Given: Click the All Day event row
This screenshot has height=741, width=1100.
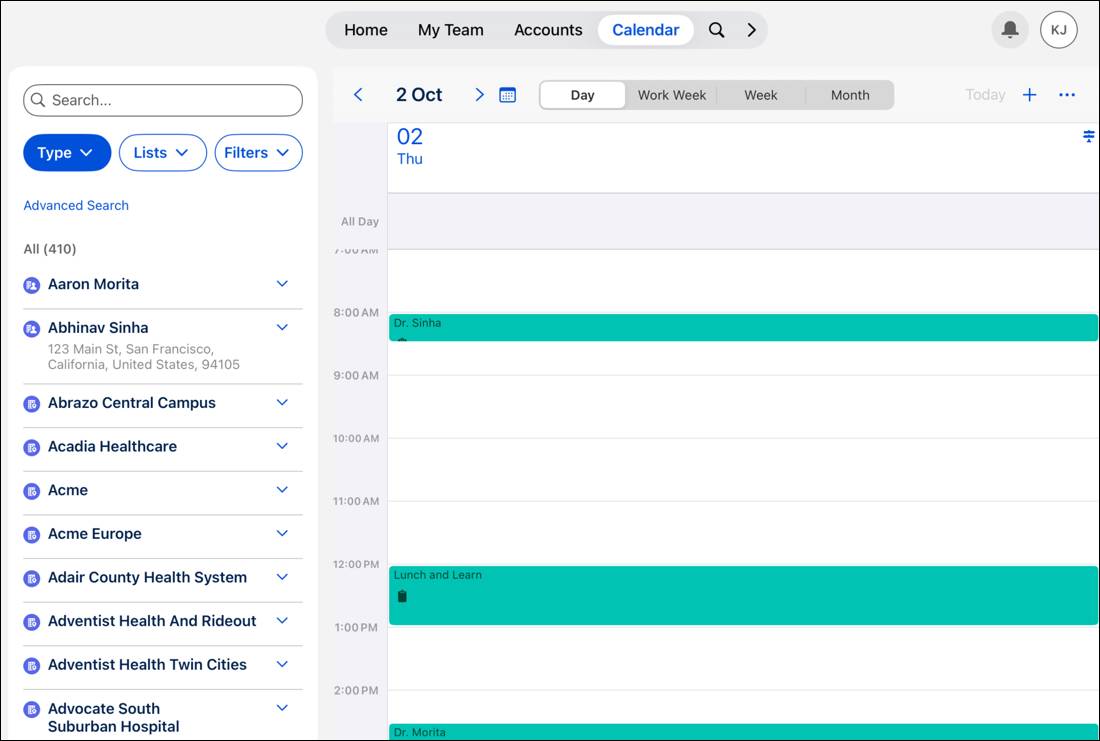Looking at the screenshot, I should click(743, 222).
